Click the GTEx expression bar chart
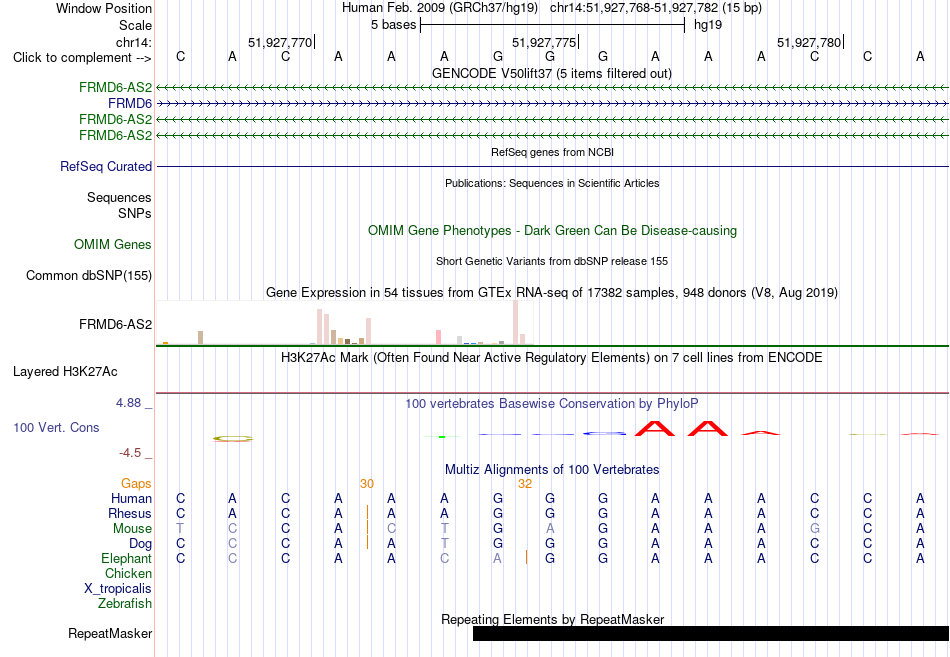This screenshot has height=657, width=950. pyautogui.click(x=344, y=323)
